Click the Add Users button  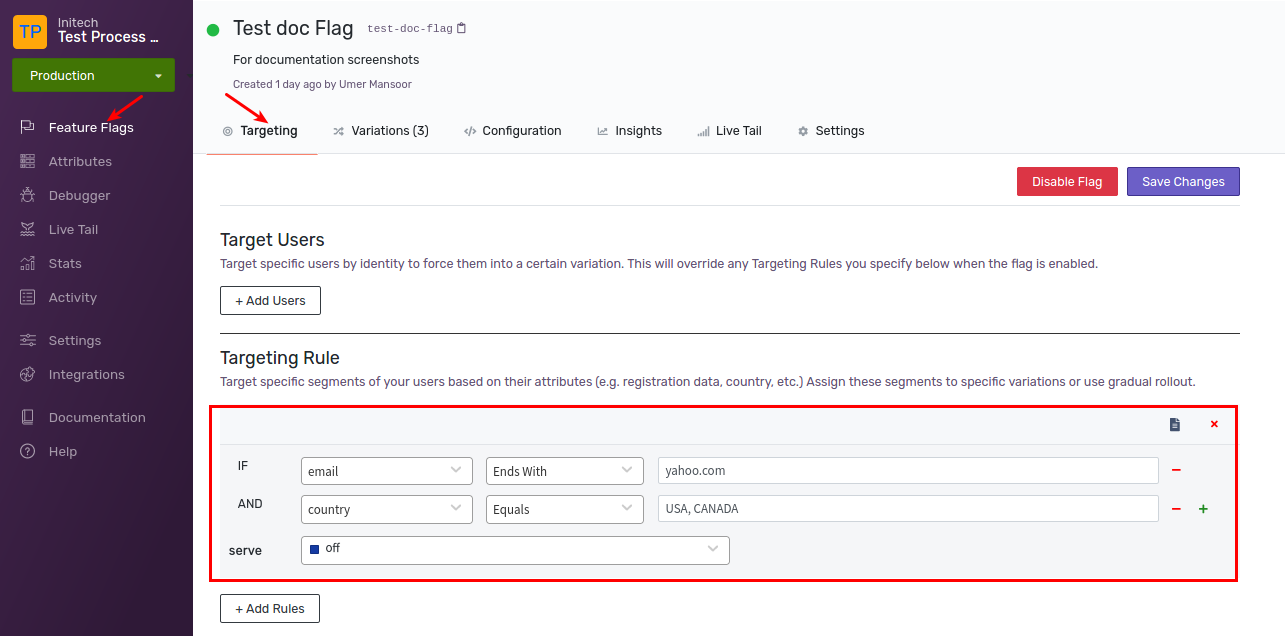270,300
